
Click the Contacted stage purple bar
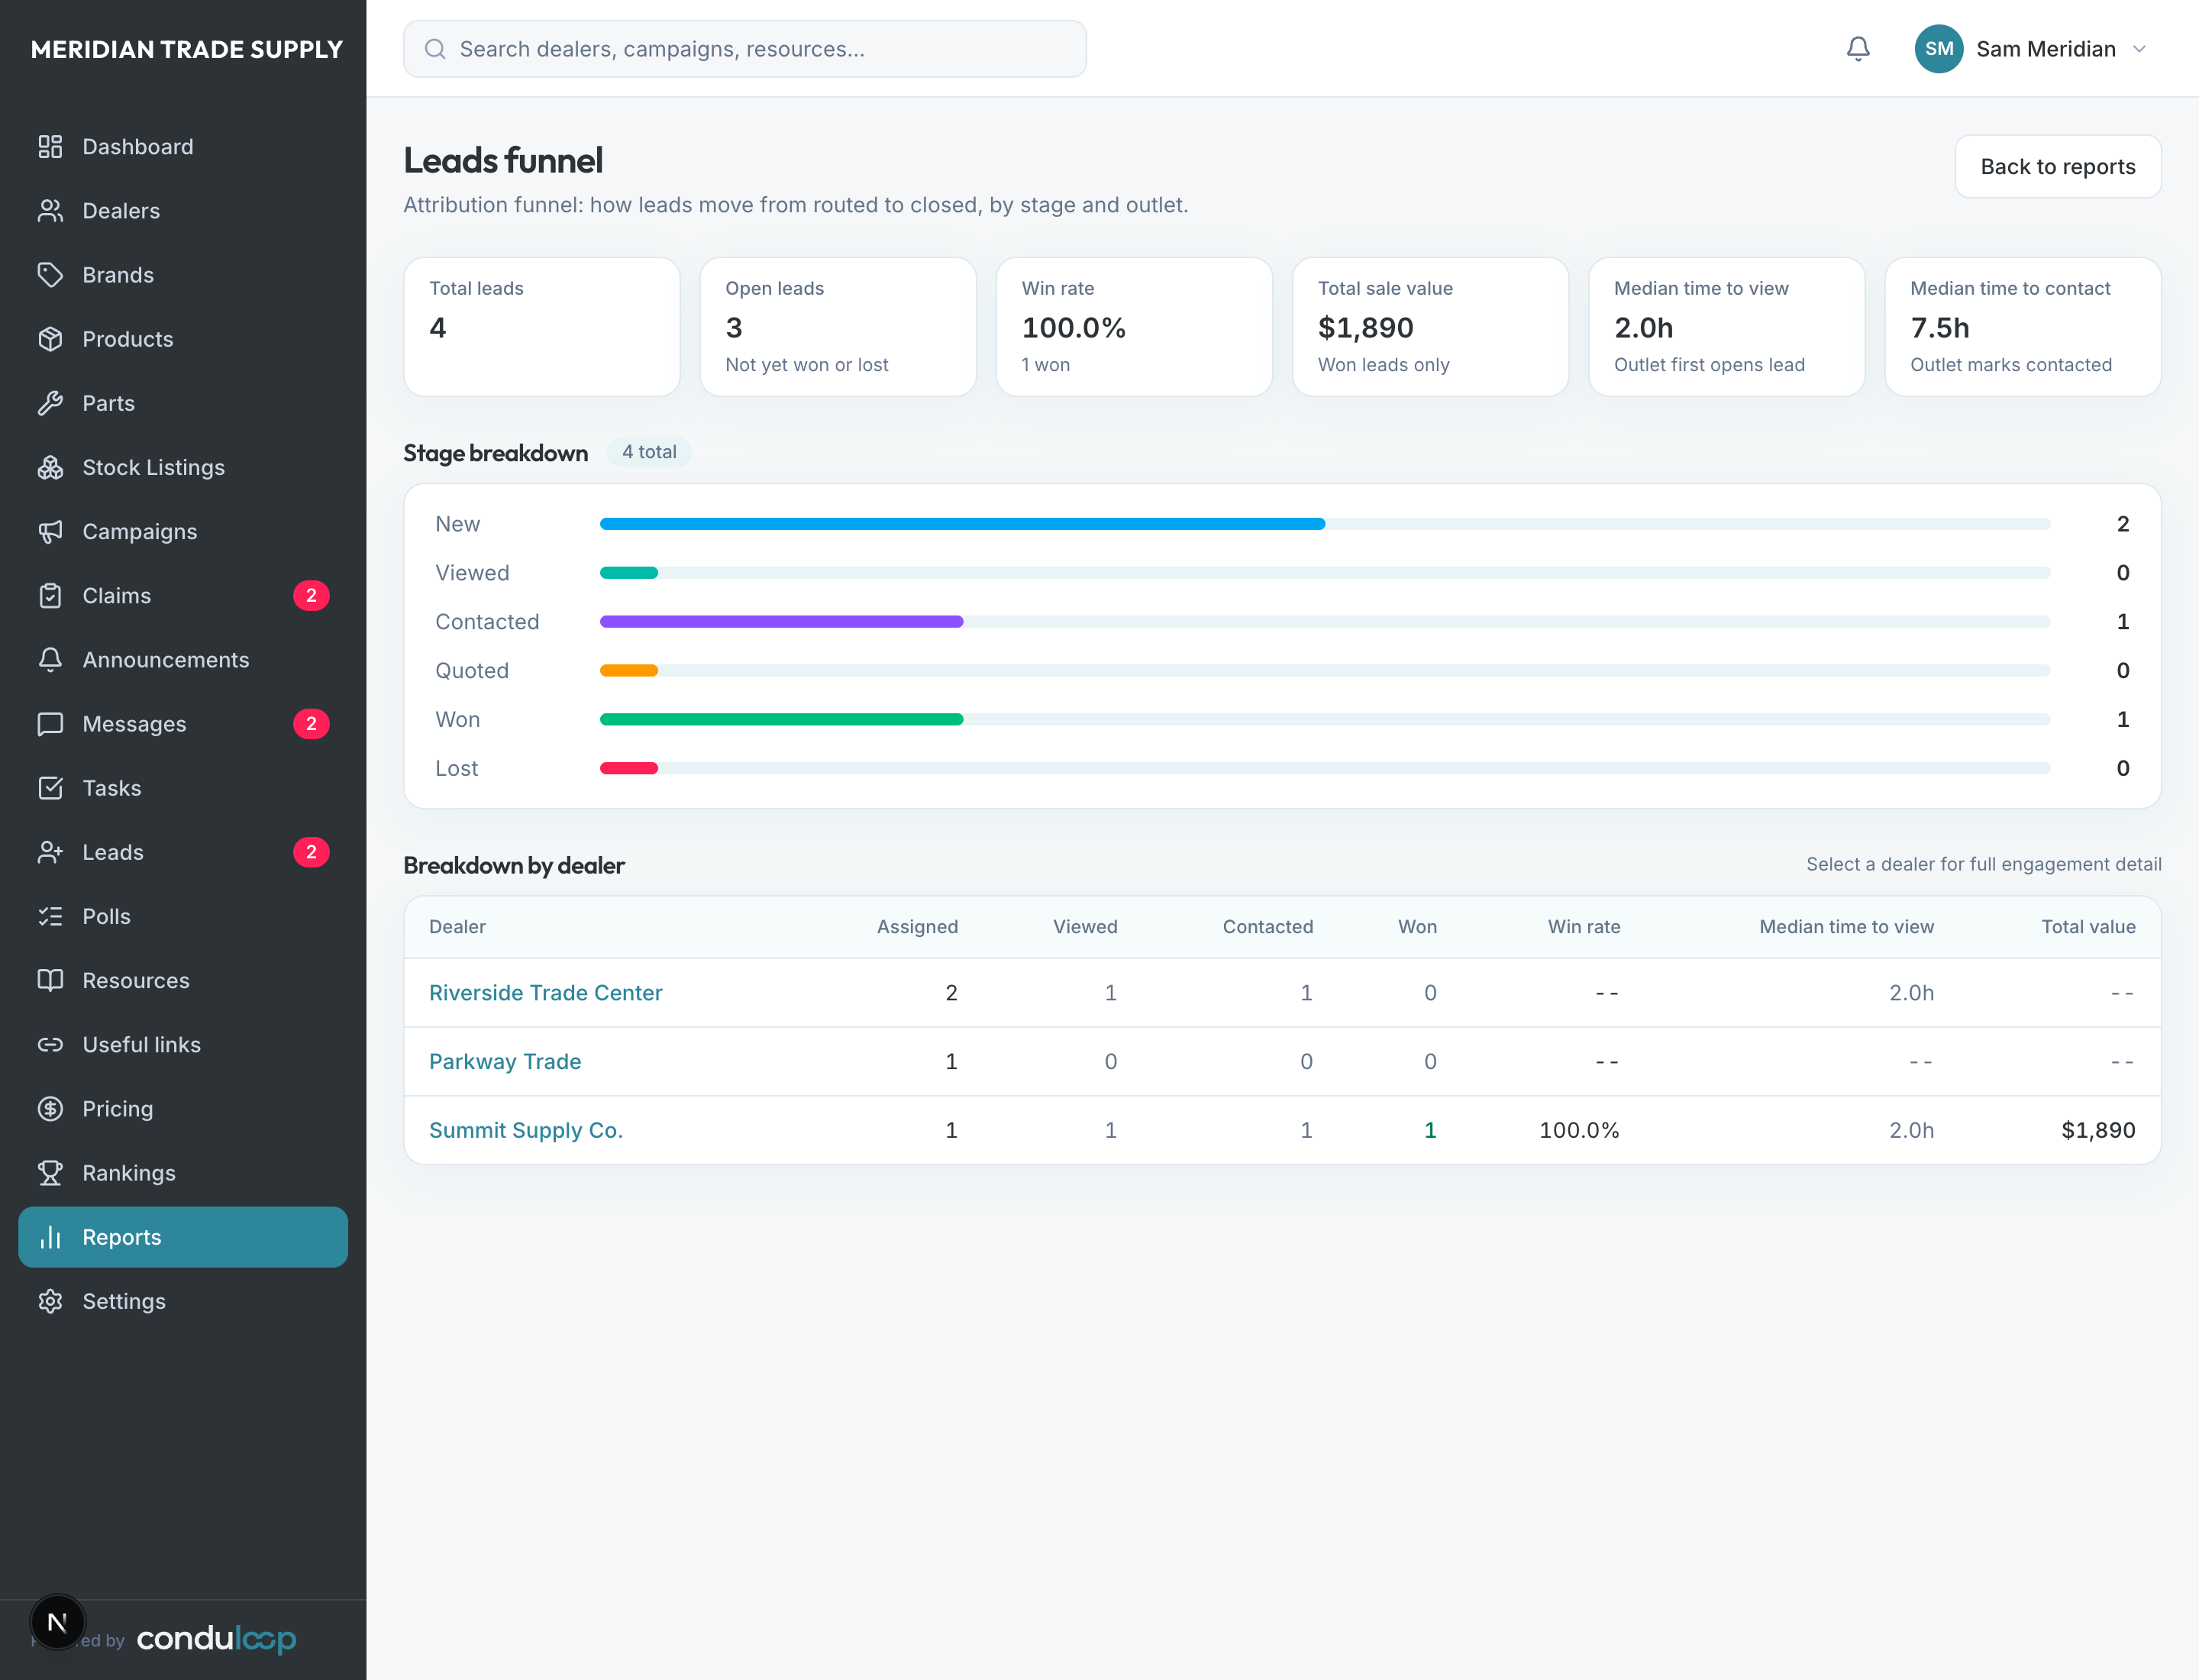(781, 622)
